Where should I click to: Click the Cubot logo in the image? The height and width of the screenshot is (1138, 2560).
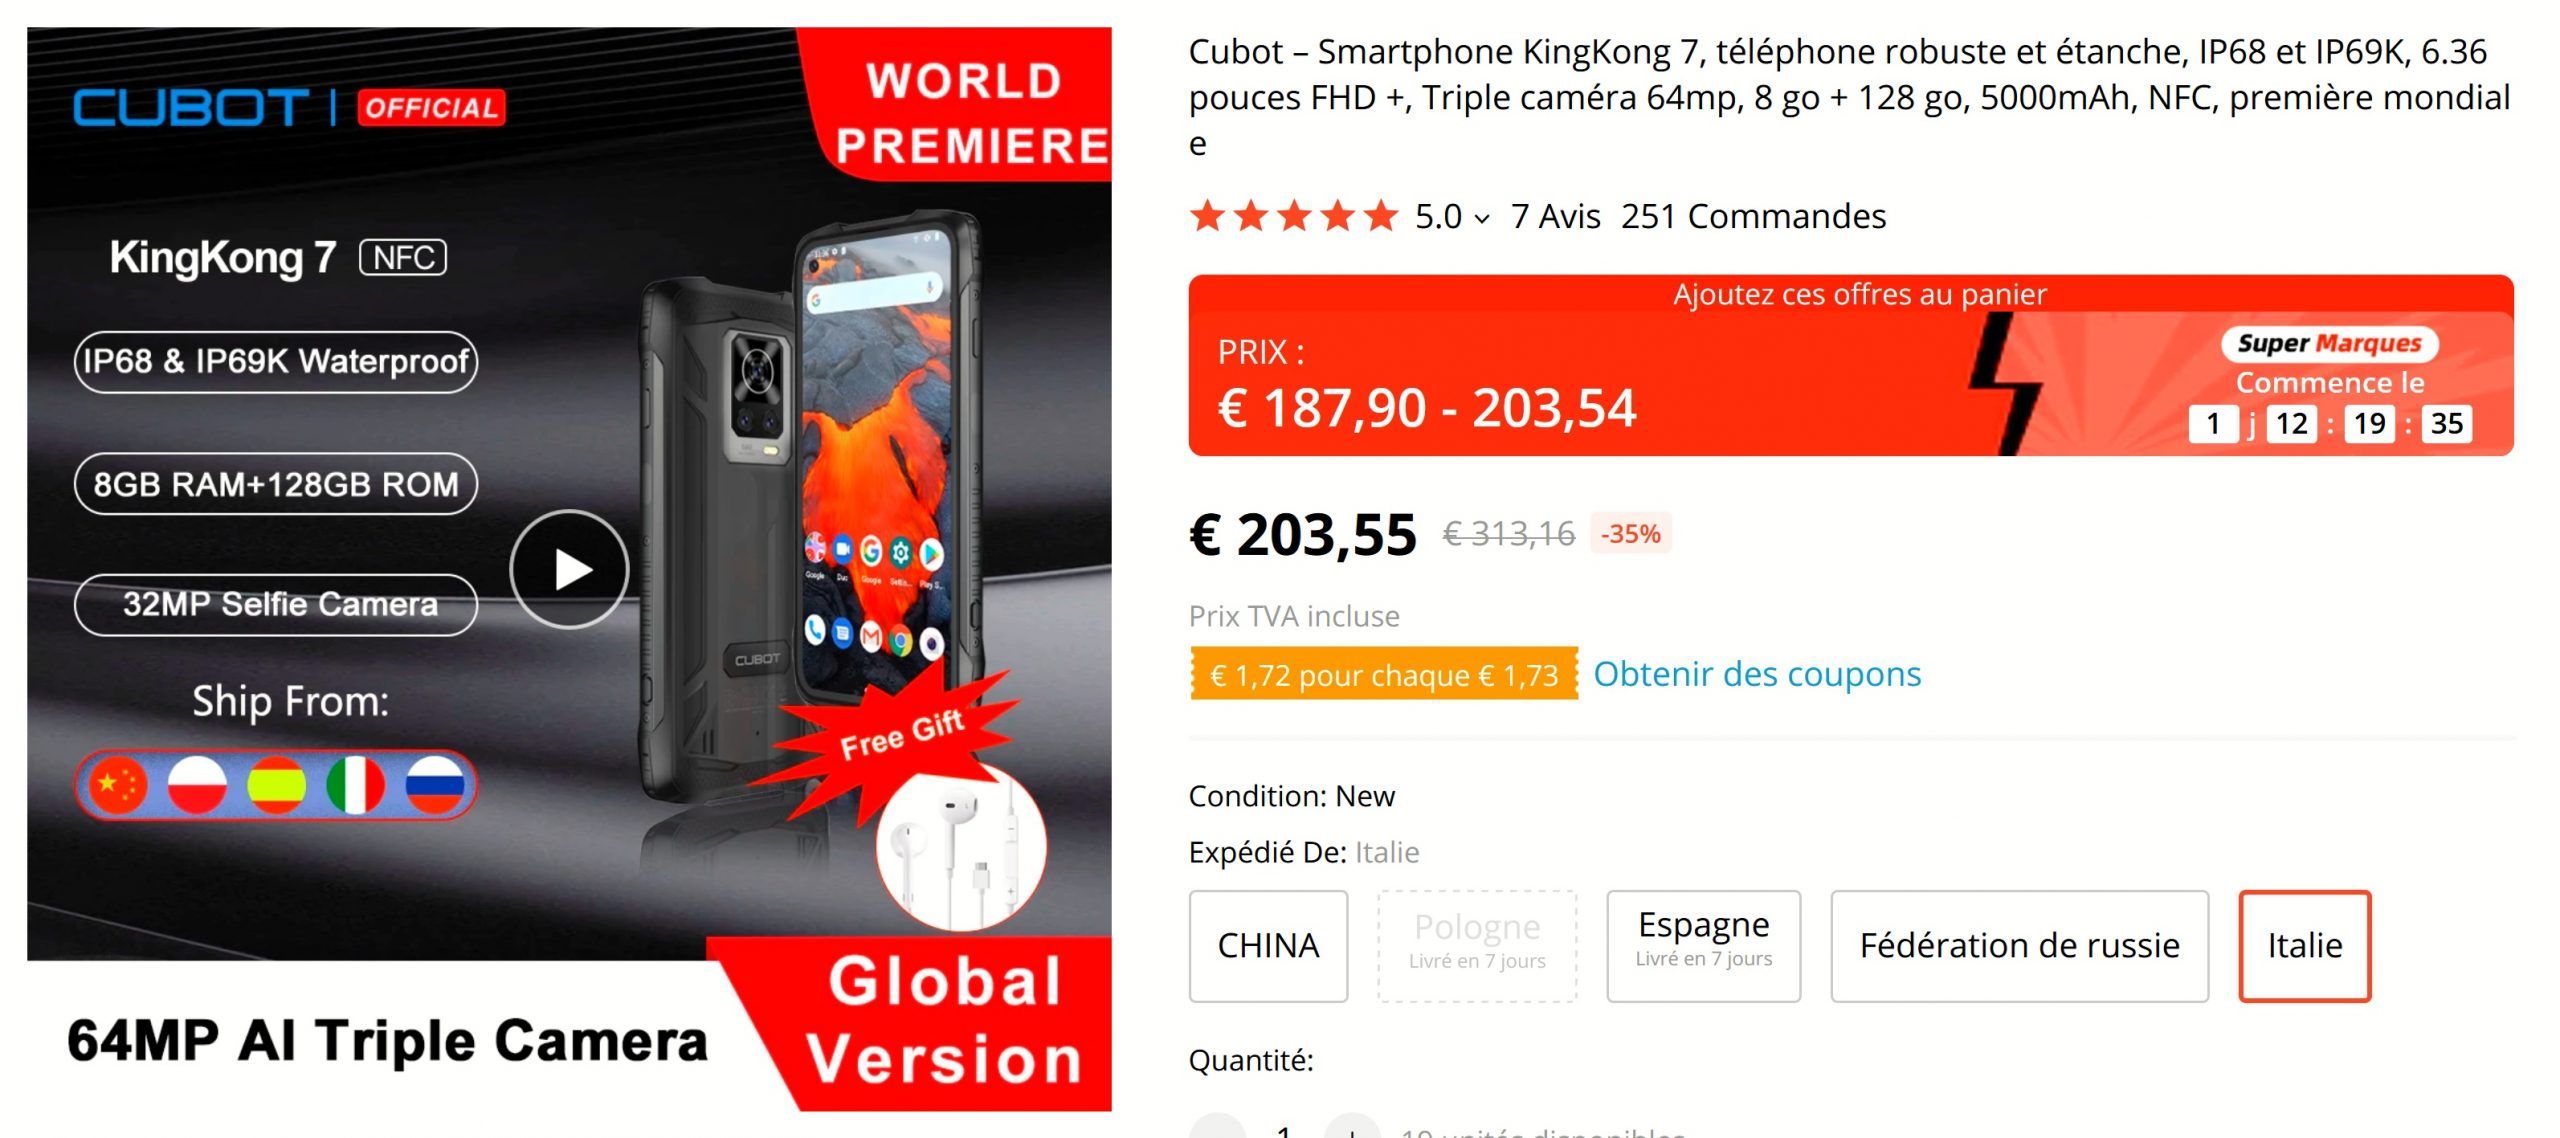click(190, 107)
